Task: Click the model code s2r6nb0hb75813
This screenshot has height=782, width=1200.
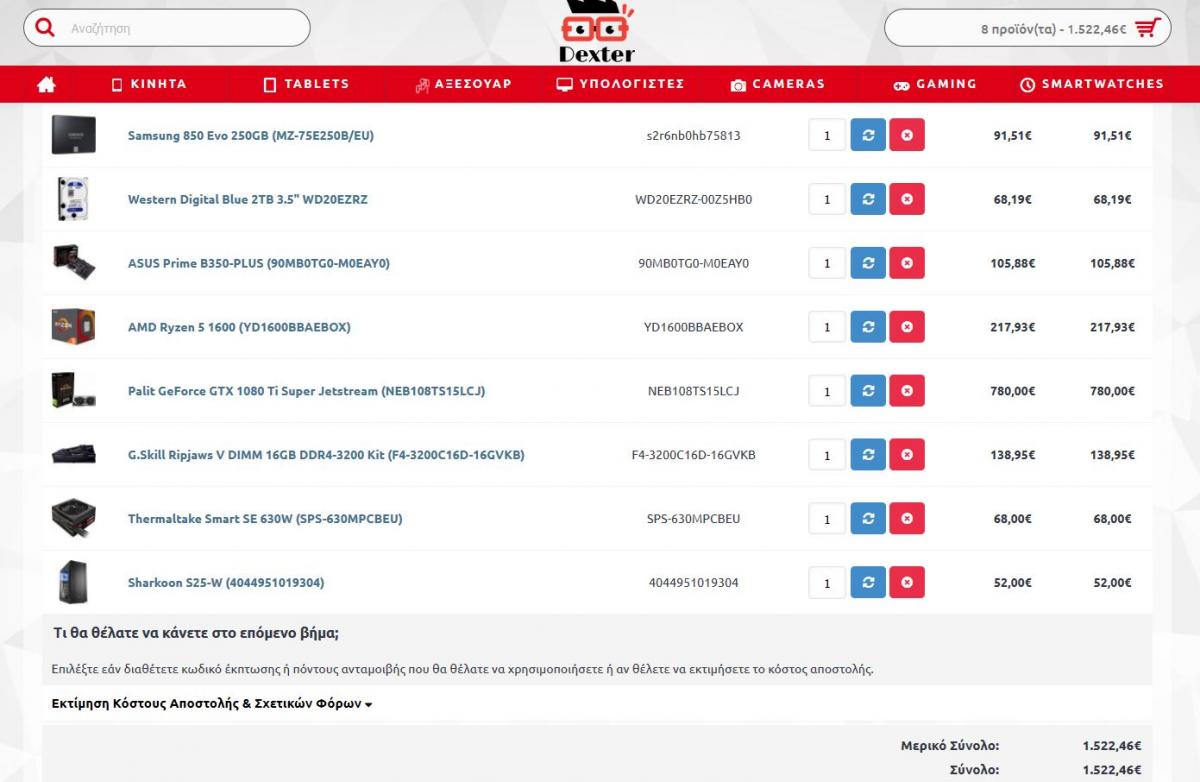Action: 694,135
